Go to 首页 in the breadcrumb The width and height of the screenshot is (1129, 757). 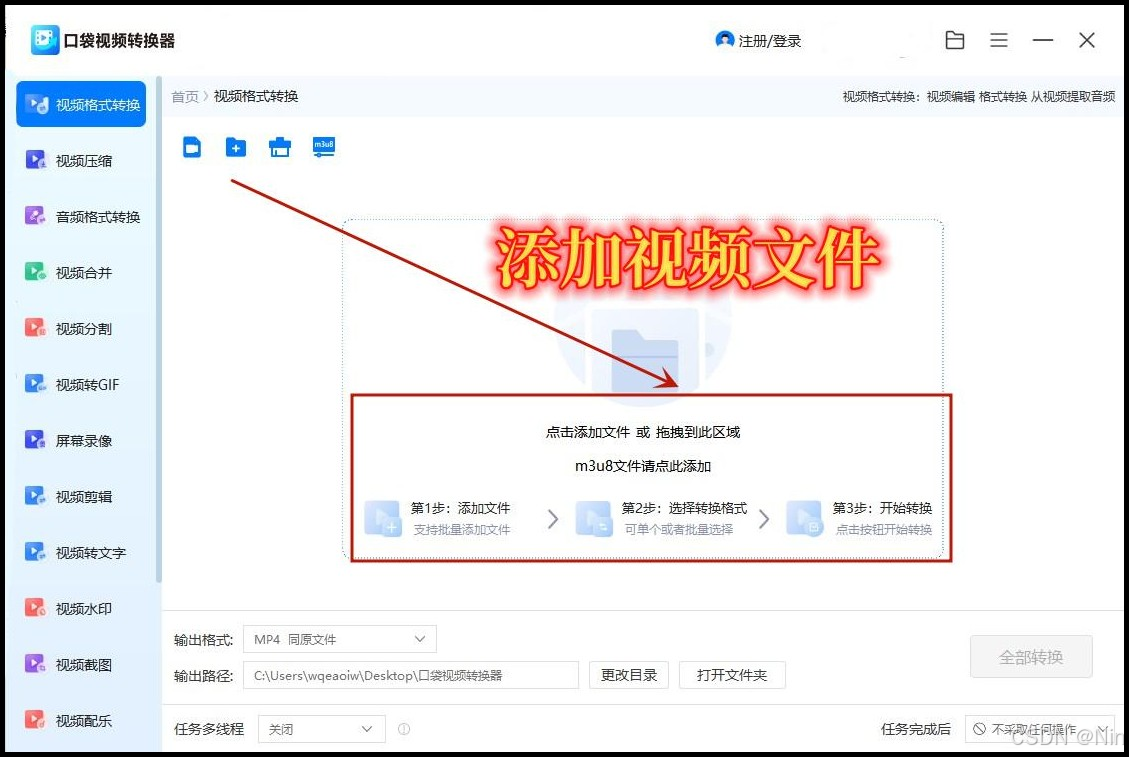pyautogui.click(x=184, y=97)
